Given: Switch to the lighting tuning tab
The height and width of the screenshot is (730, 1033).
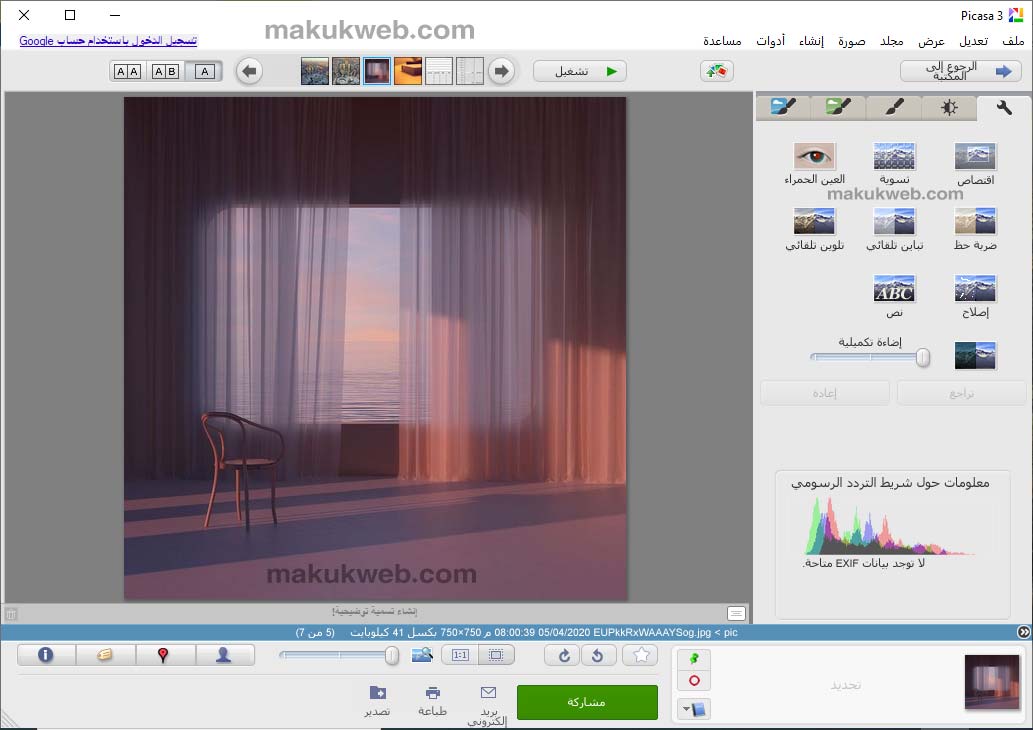Looking at the screenshot, I should coord(948,107).
